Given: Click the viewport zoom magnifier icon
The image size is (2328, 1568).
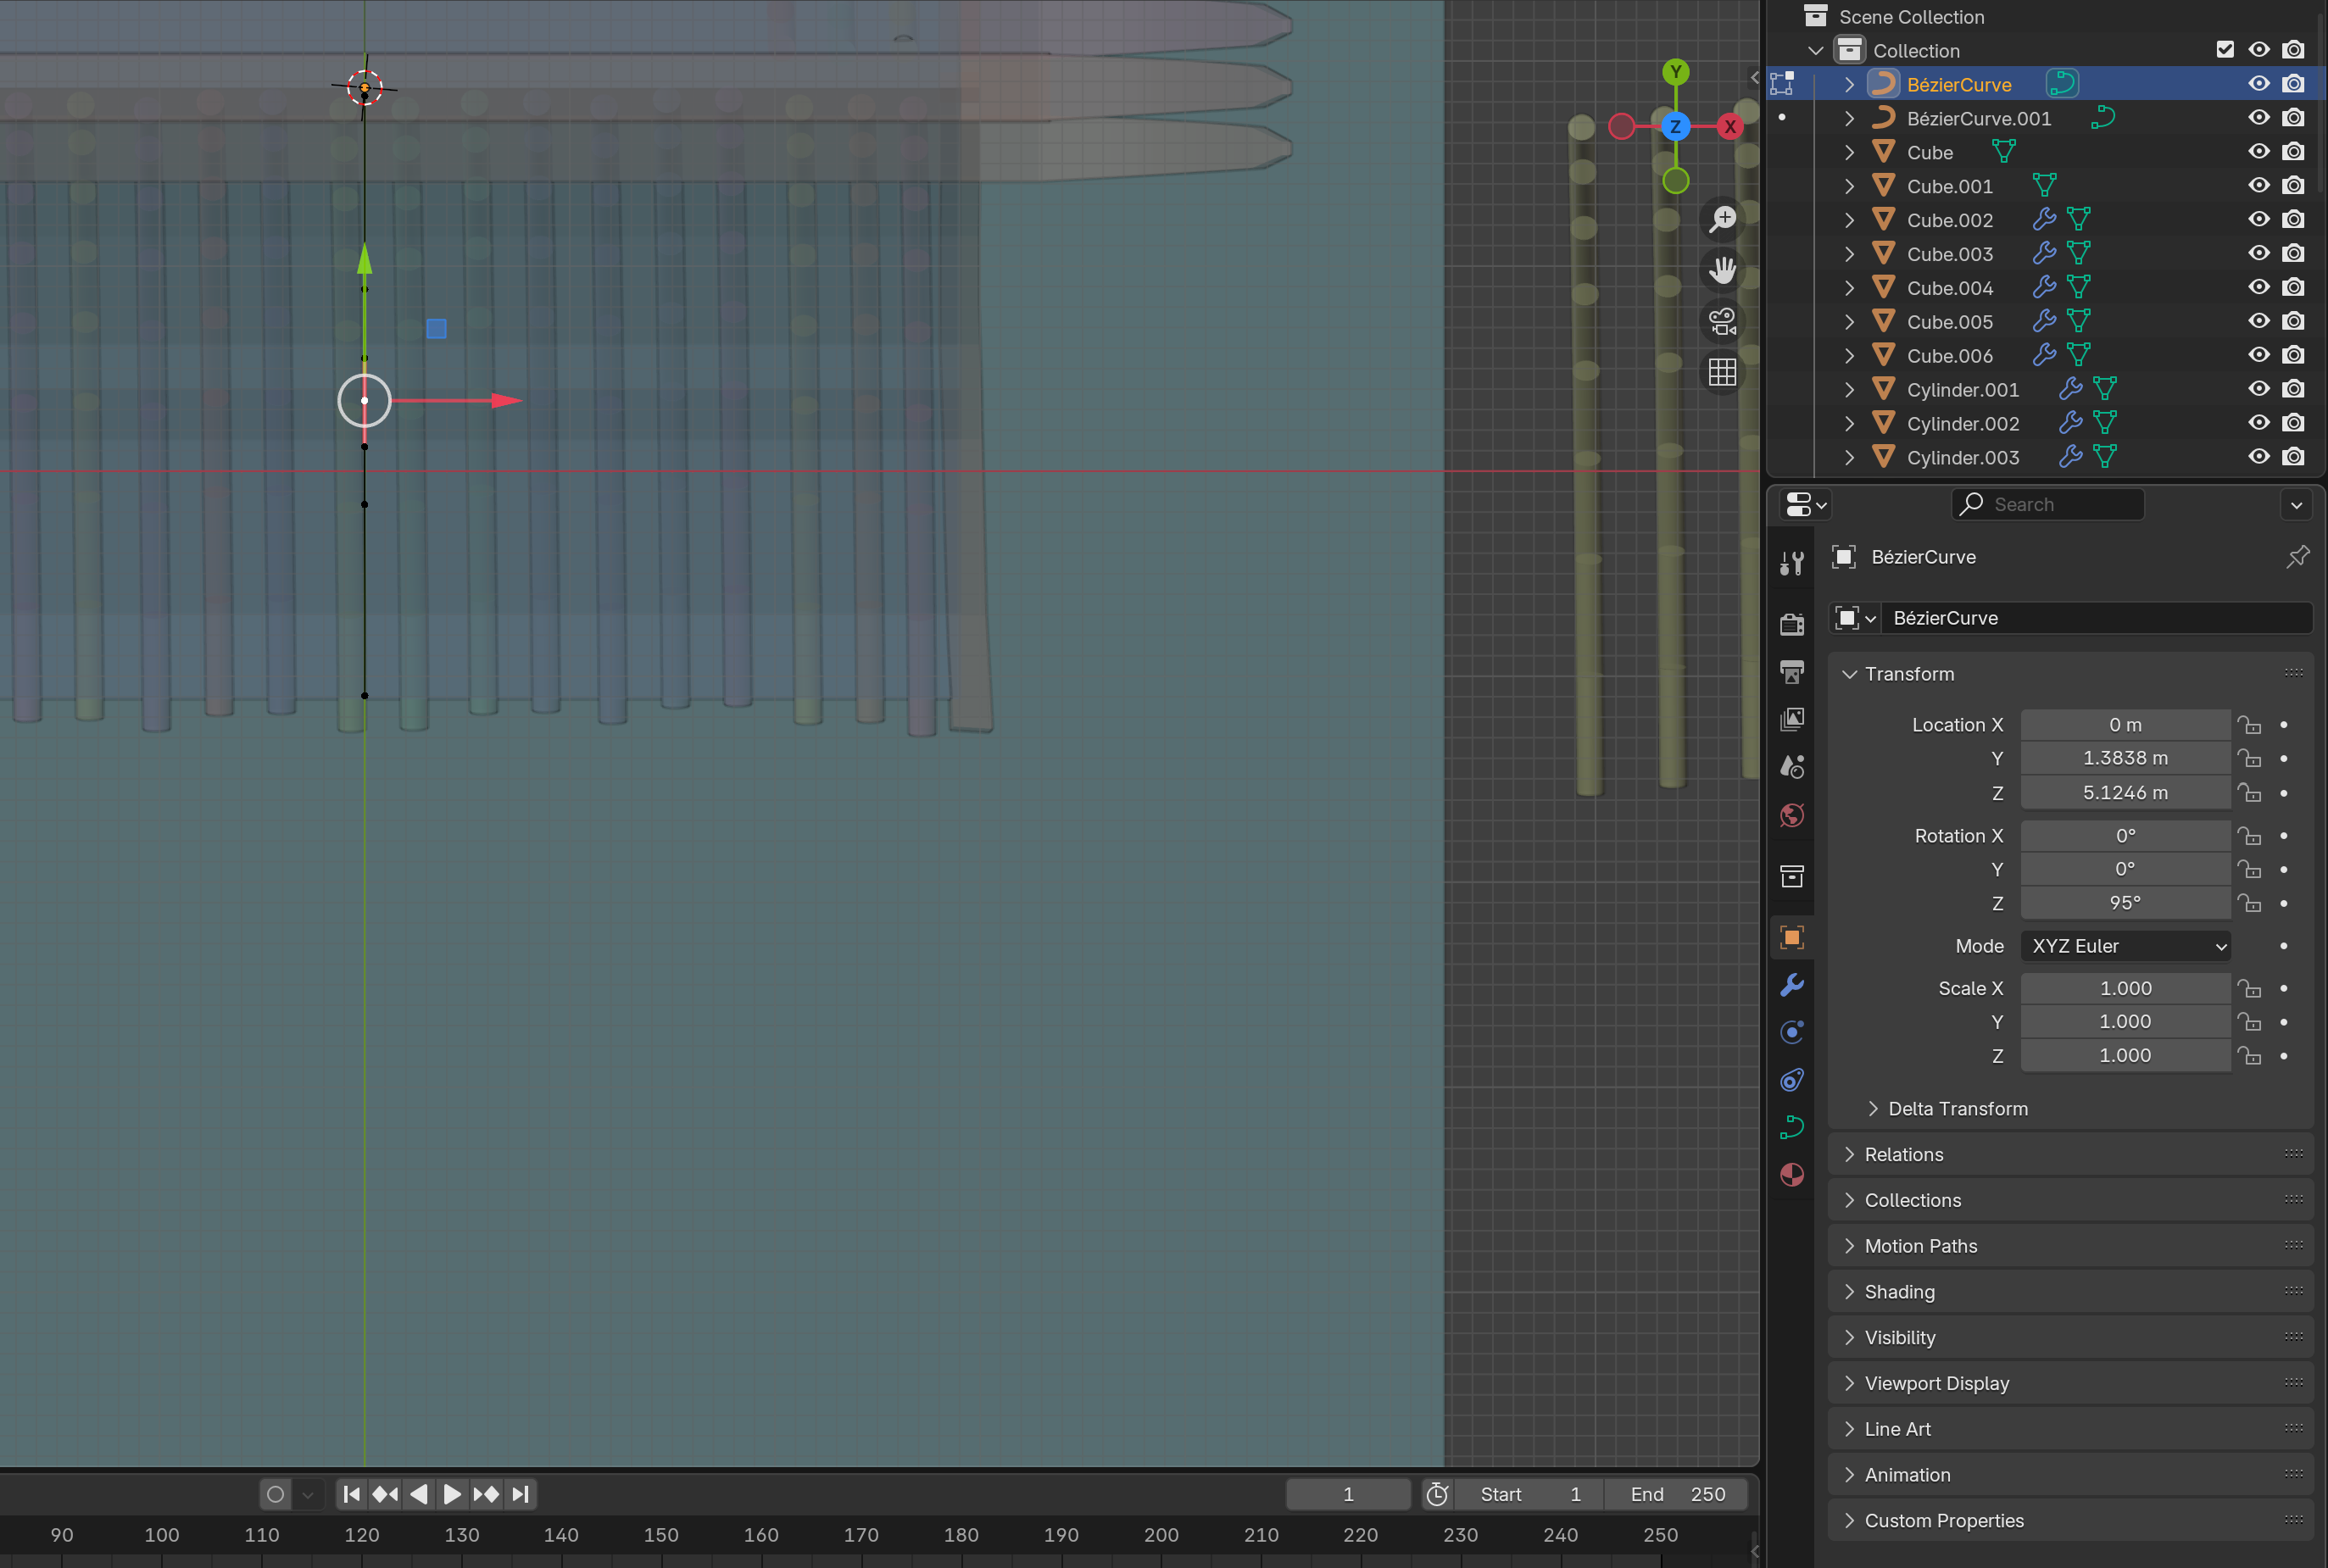Looking at the screenshot, I should pyautogui.click(x=1722, y=218).
